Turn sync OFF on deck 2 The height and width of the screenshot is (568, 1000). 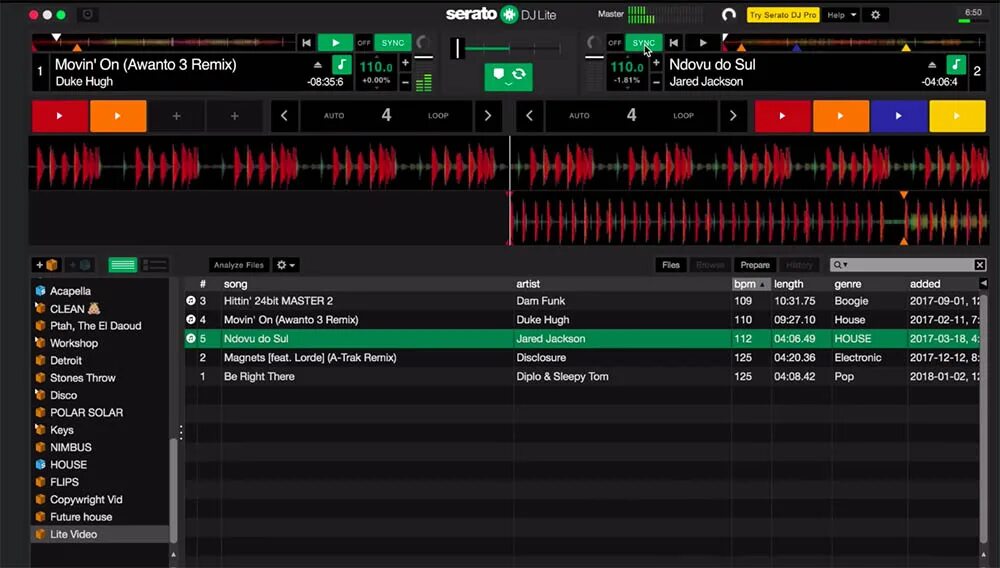coord(615,43)
